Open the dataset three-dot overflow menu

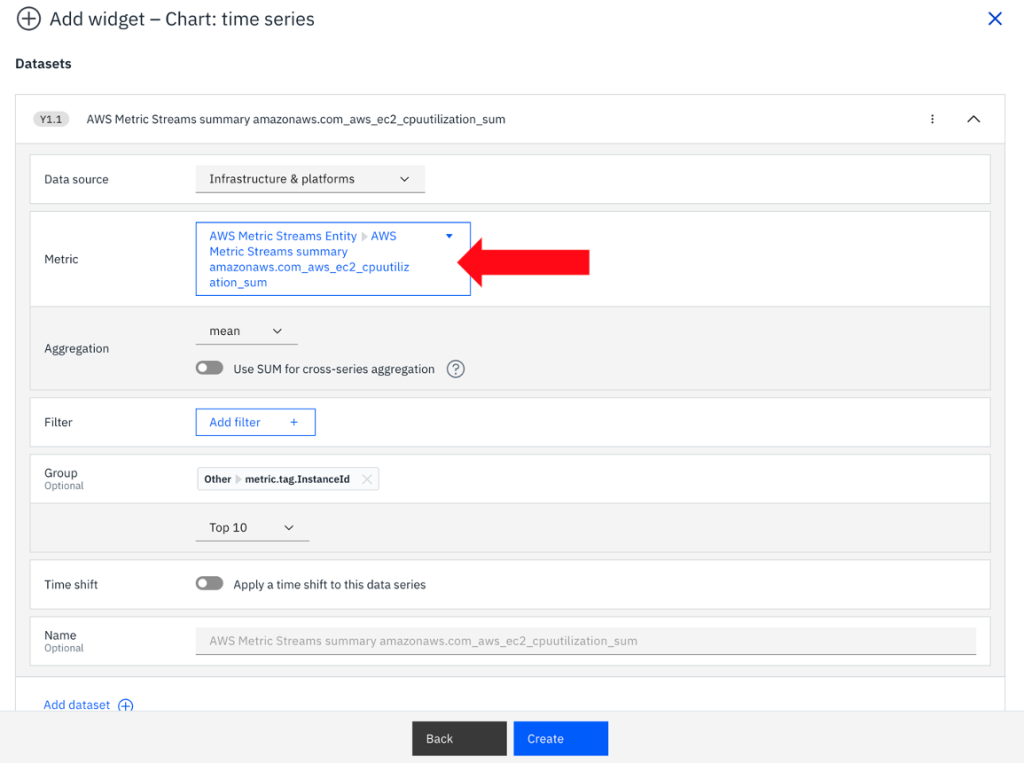[x=932, y=118]
